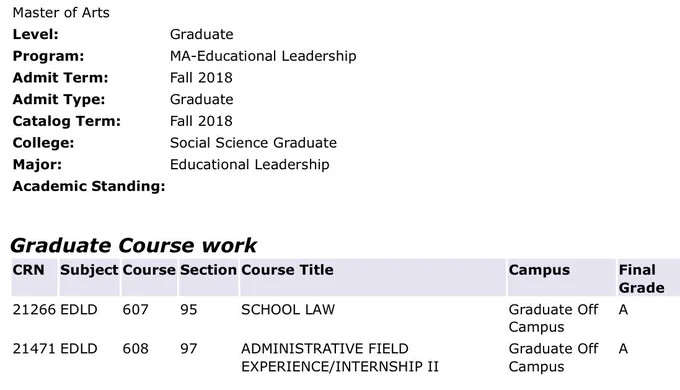This screenshot has width=680, height=390.
Task: Select CRN 21471 in second row
Action: 34,349
